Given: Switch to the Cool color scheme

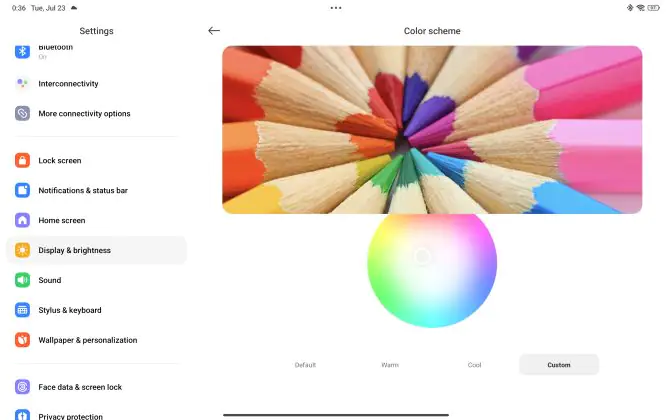Looking at the screenshot, I should pos(474,365).
